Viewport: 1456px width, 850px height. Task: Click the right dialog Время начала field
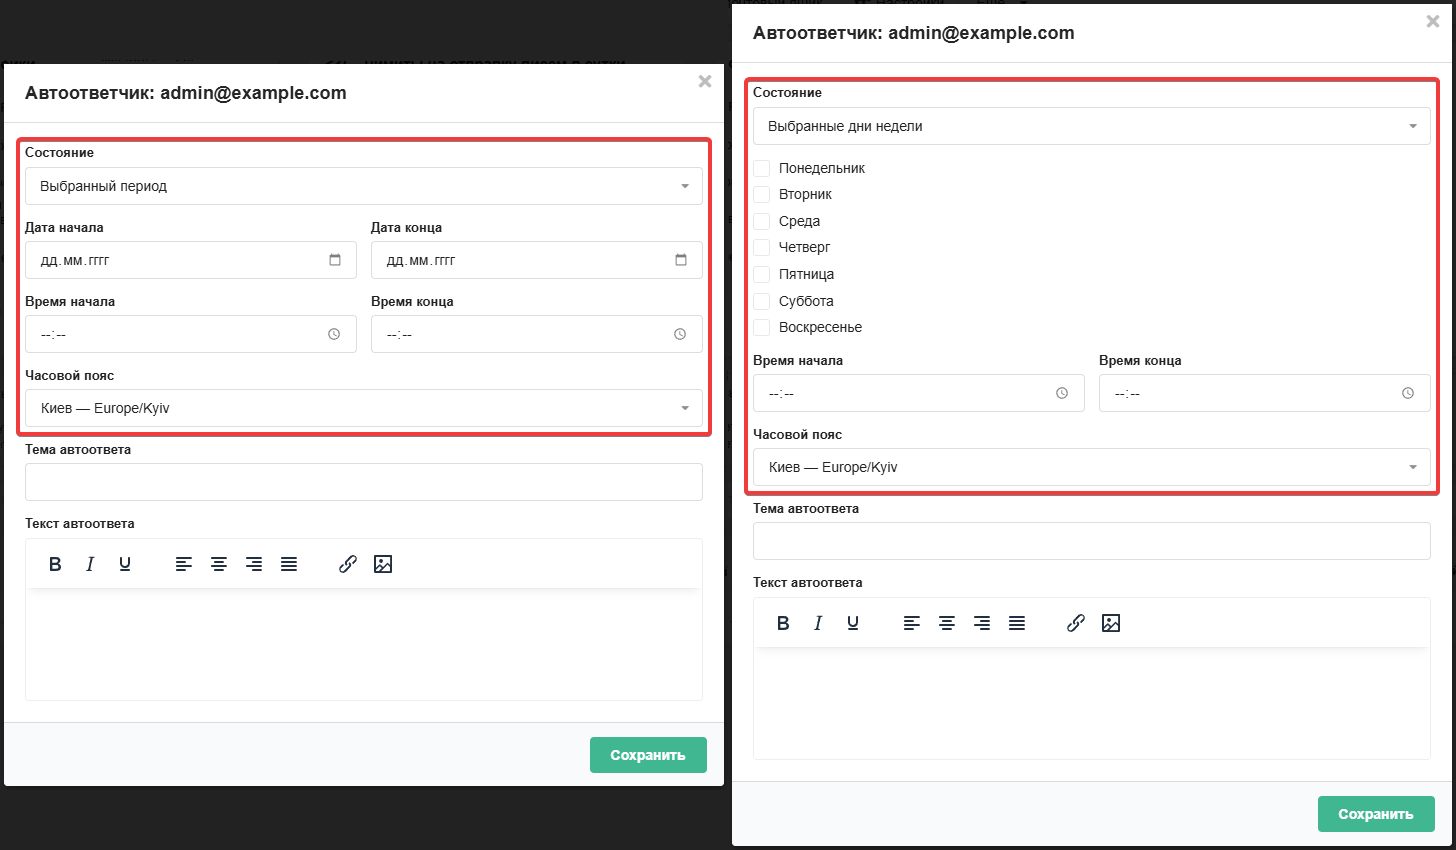(x=918, y=393)
